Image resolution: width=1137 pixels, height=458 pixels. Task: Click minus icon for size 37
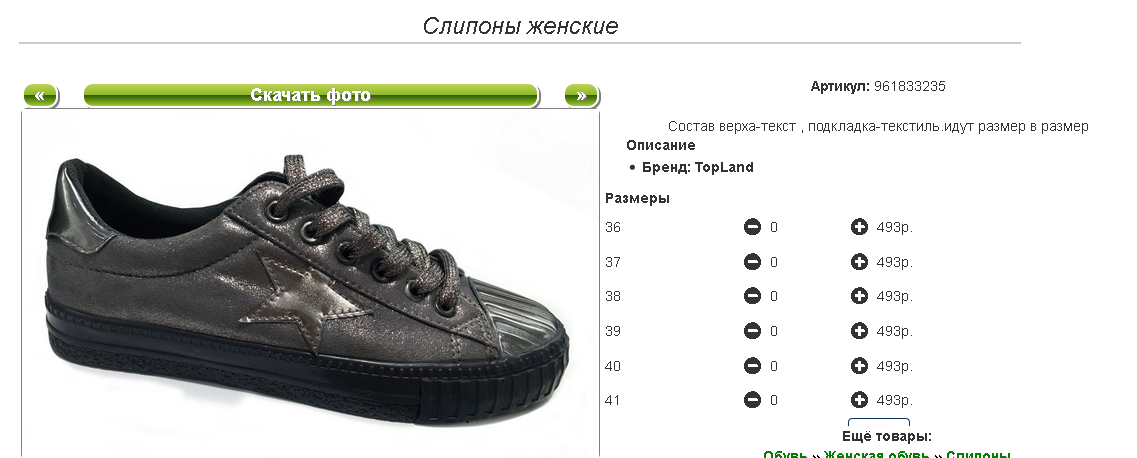752,262
